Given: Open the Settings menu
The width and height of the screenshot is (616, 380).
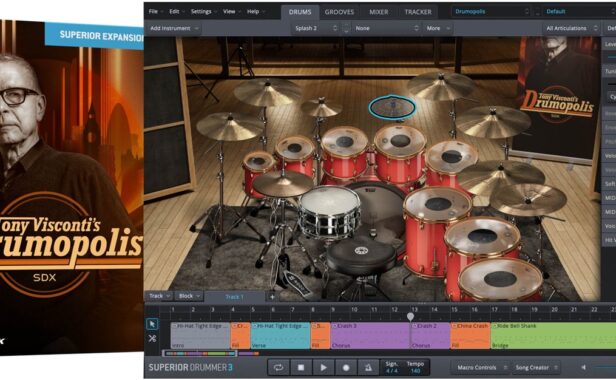Looking at the screenshot, I should pyautogui.click(x=204, y=12).
